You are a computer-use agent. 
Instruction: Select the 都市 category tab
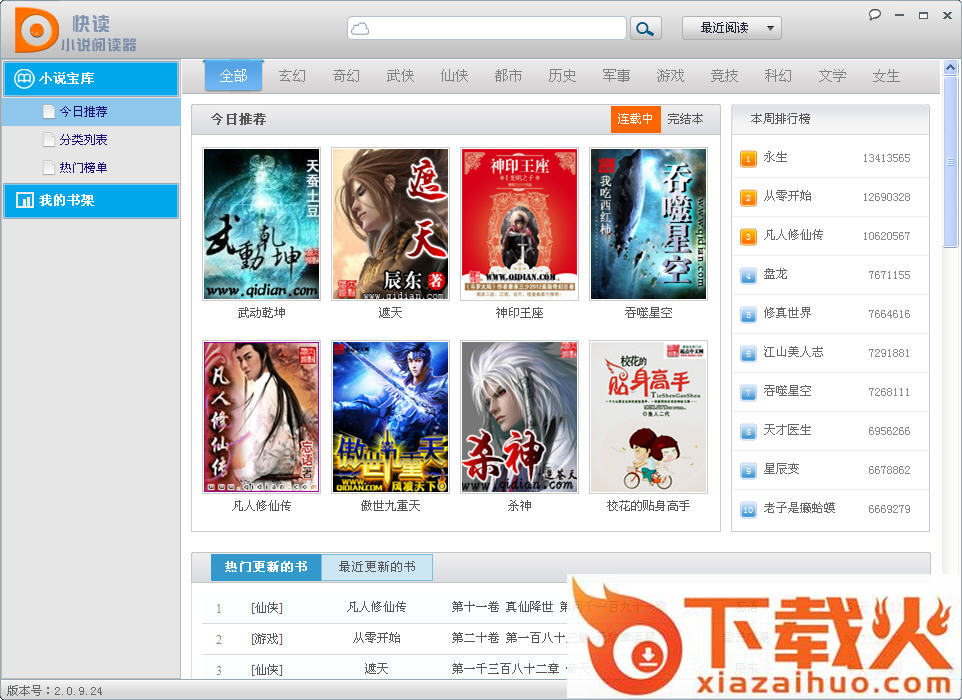click(508, 76)
